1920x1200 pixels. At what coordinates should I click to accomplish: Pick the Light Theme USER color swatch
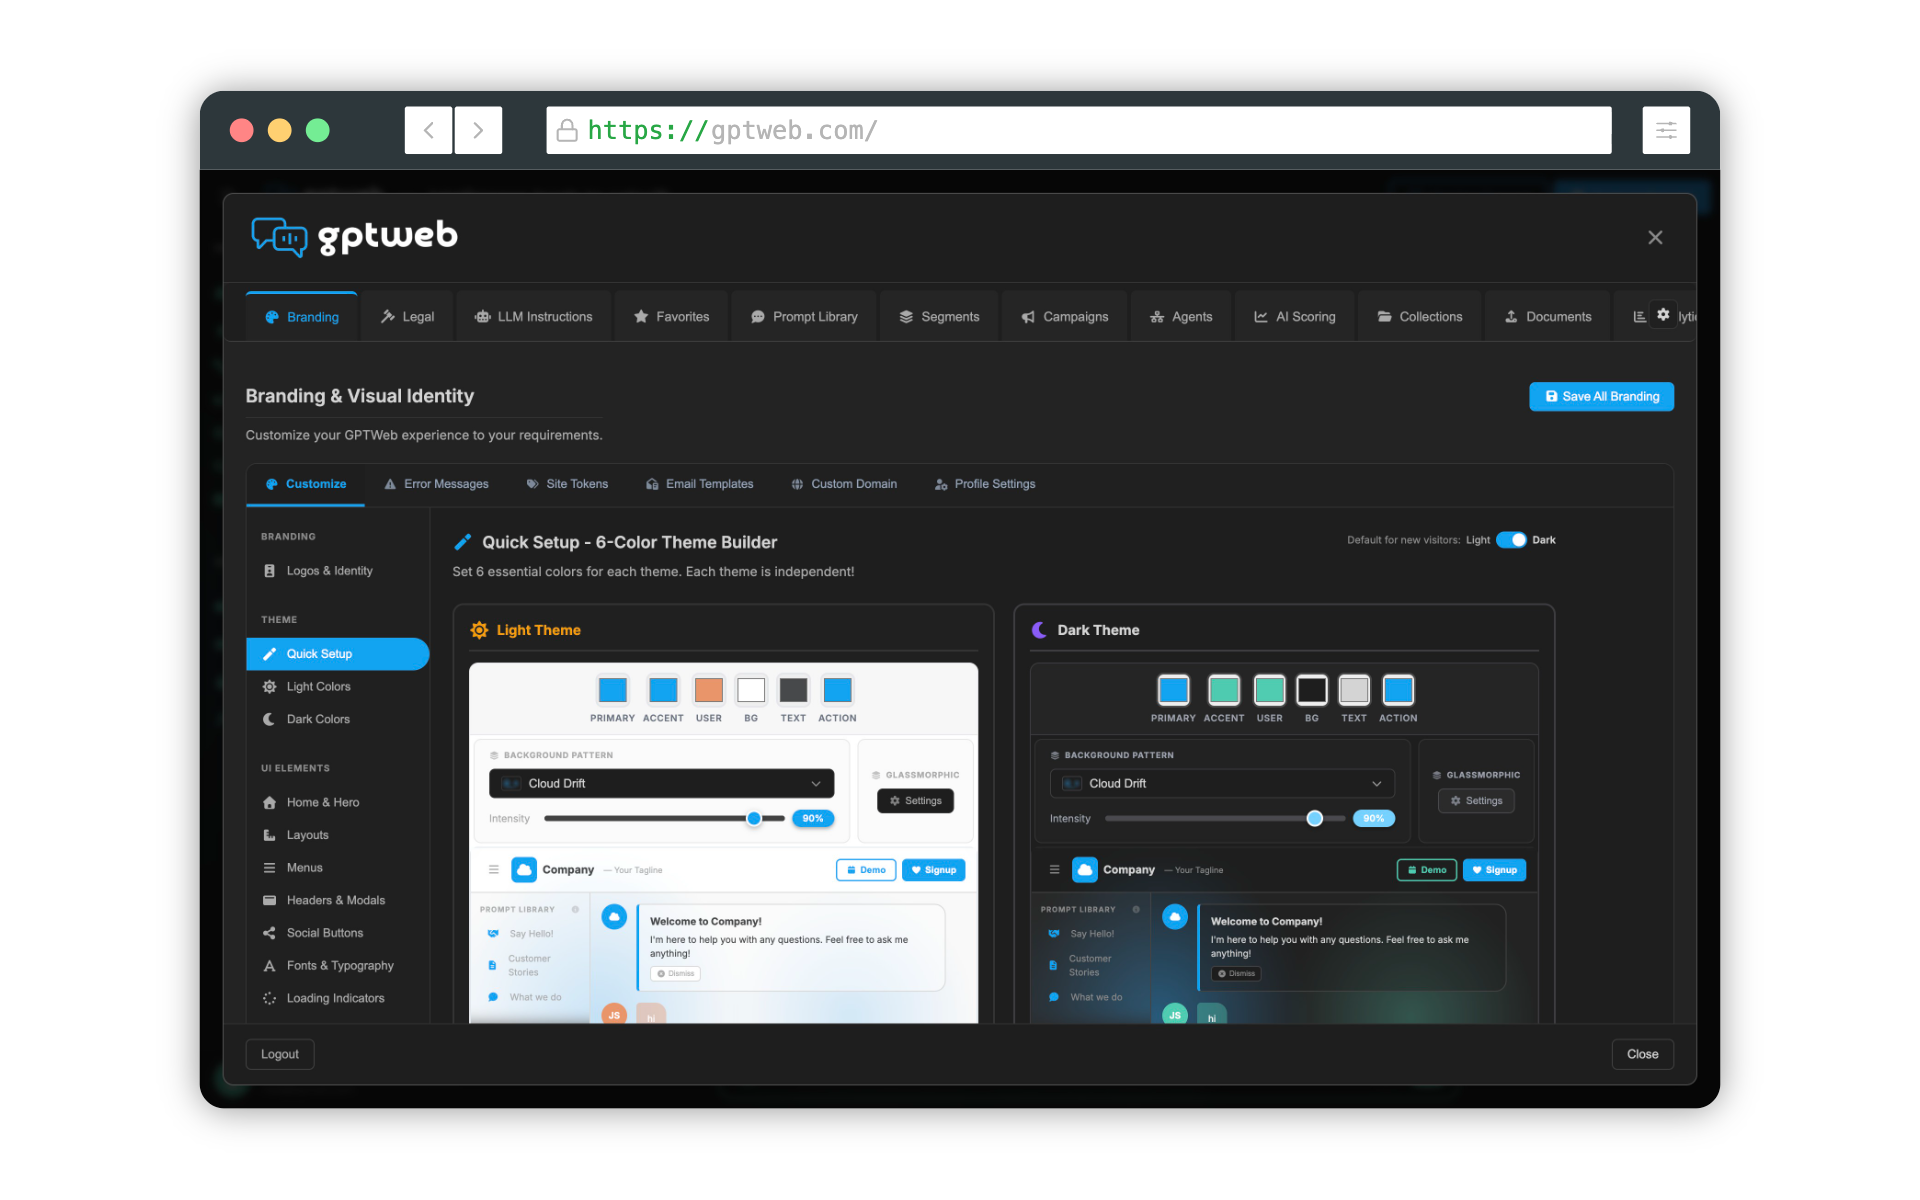pyautogui.click(x=709, y=690)
